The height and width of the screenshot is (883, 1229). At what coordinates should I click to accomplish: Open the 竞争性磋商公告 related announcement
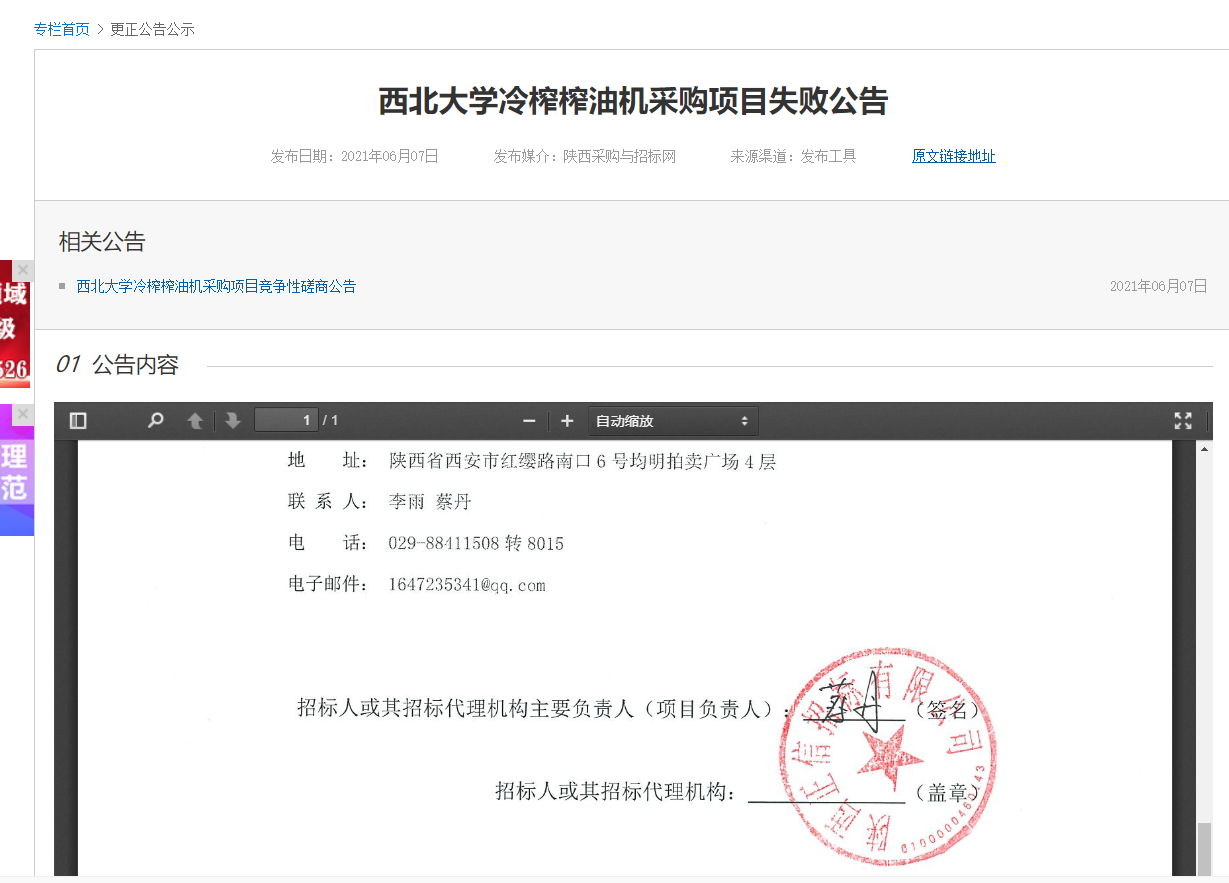(216, 286)
